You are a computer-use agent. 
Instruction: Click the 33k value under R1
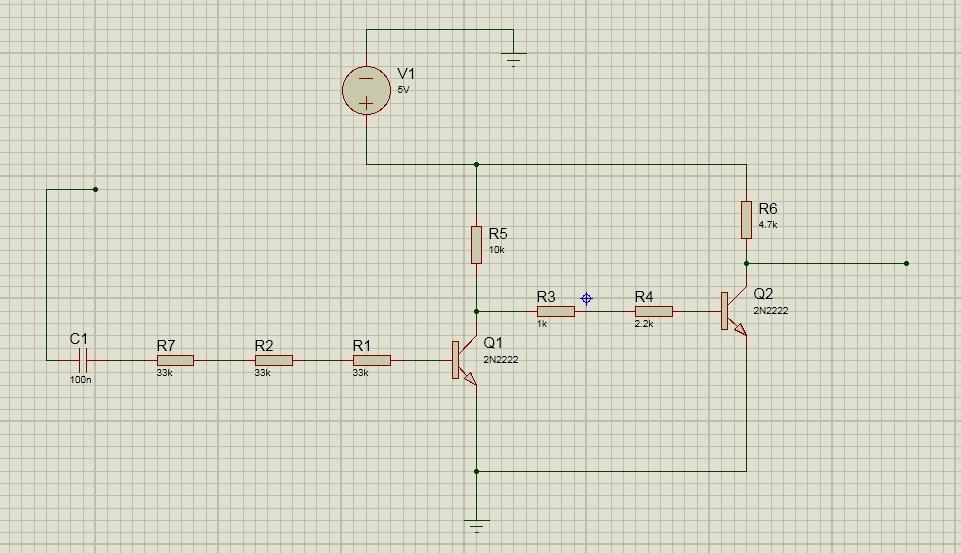[360, 373]
